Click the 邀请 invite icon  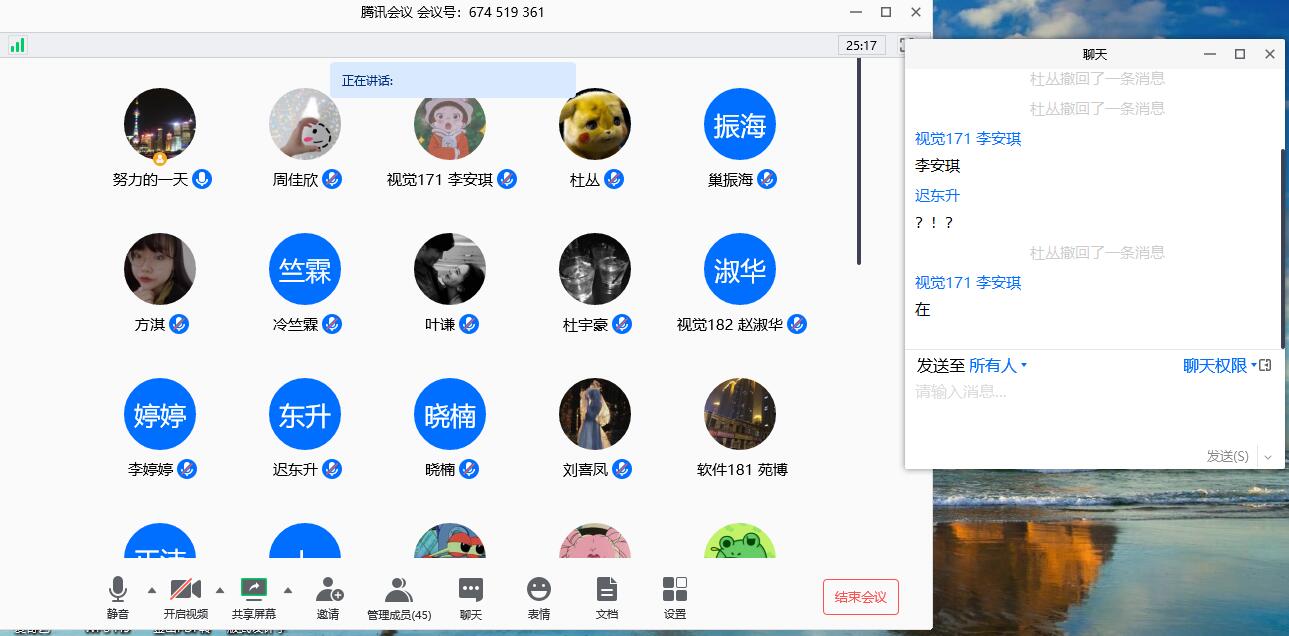click(x=328, y=597)
